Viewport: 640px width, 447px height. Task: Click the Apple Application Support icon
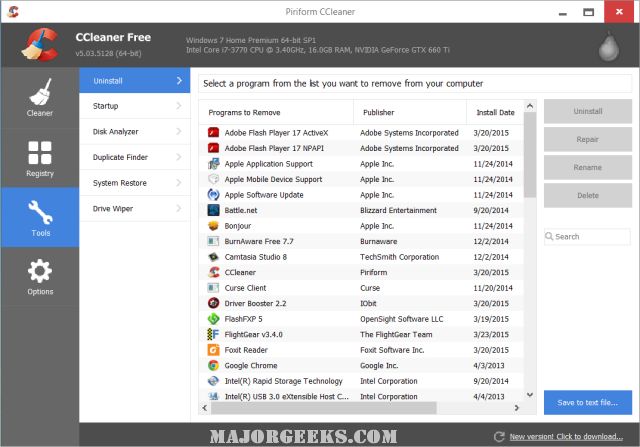point(213,164)
